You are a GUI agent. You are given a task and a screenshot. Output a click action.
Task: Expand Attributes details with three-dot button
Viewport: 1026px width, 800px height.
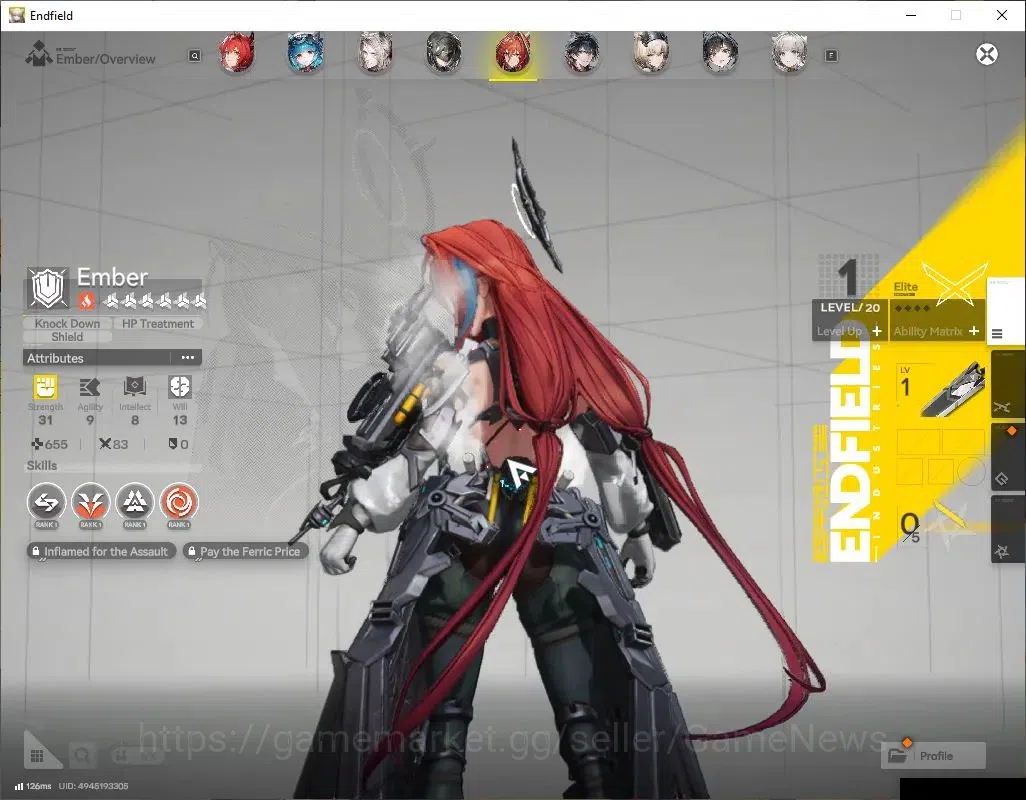pyautogui.click(x=188, y=358)
